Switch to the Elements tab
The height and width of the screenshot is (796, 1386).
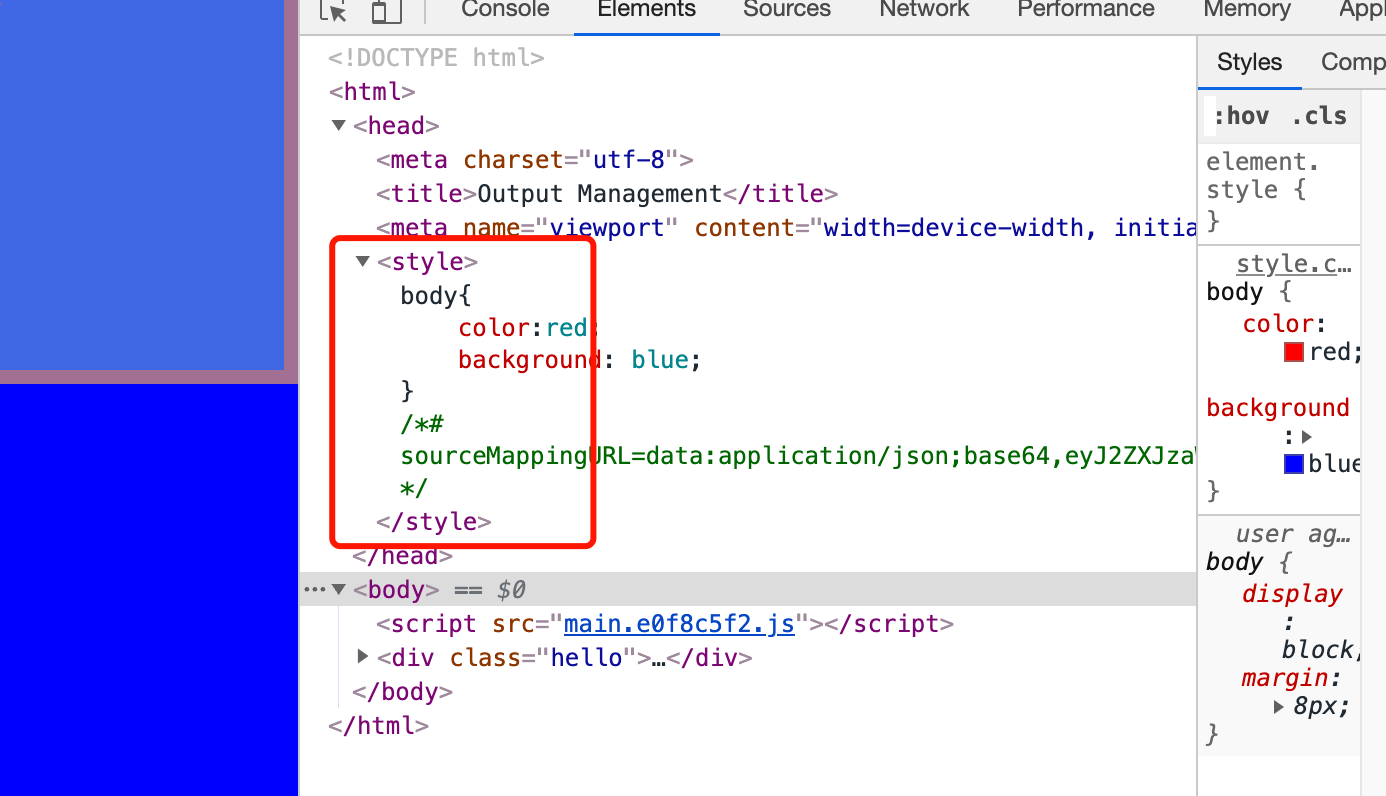coord(646,9)
